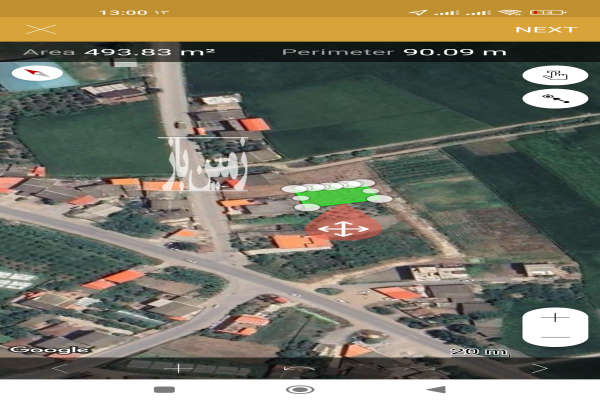Image resolution: width=600 pixels, height=400 pixels.
Task: Open Android recent apps square button
Action: pyautogui.click(x=164, y=389)
